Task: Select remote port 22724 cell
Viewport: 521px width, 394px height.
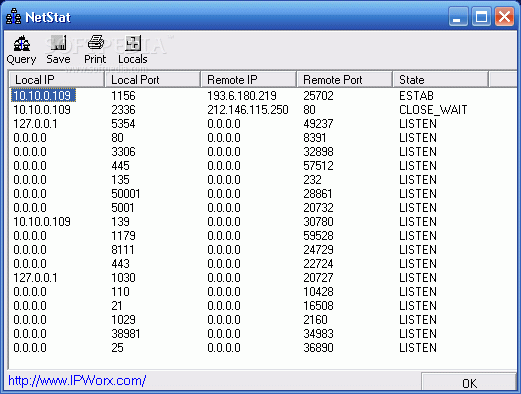Action: [x=318, y=264]
